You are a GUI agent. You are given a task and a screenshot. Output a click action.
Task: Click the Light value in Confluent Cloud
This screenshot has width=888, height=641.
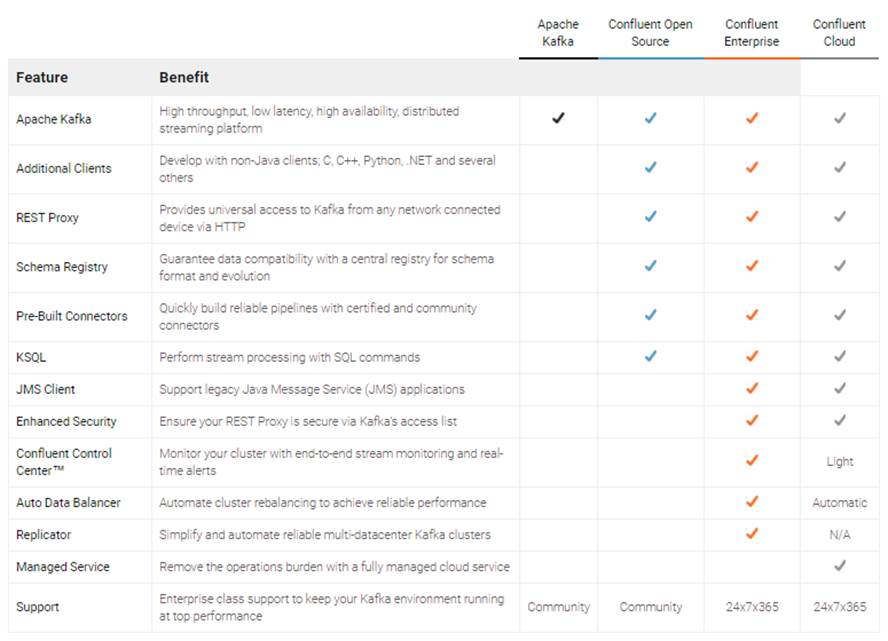click(x=840, y=462)
